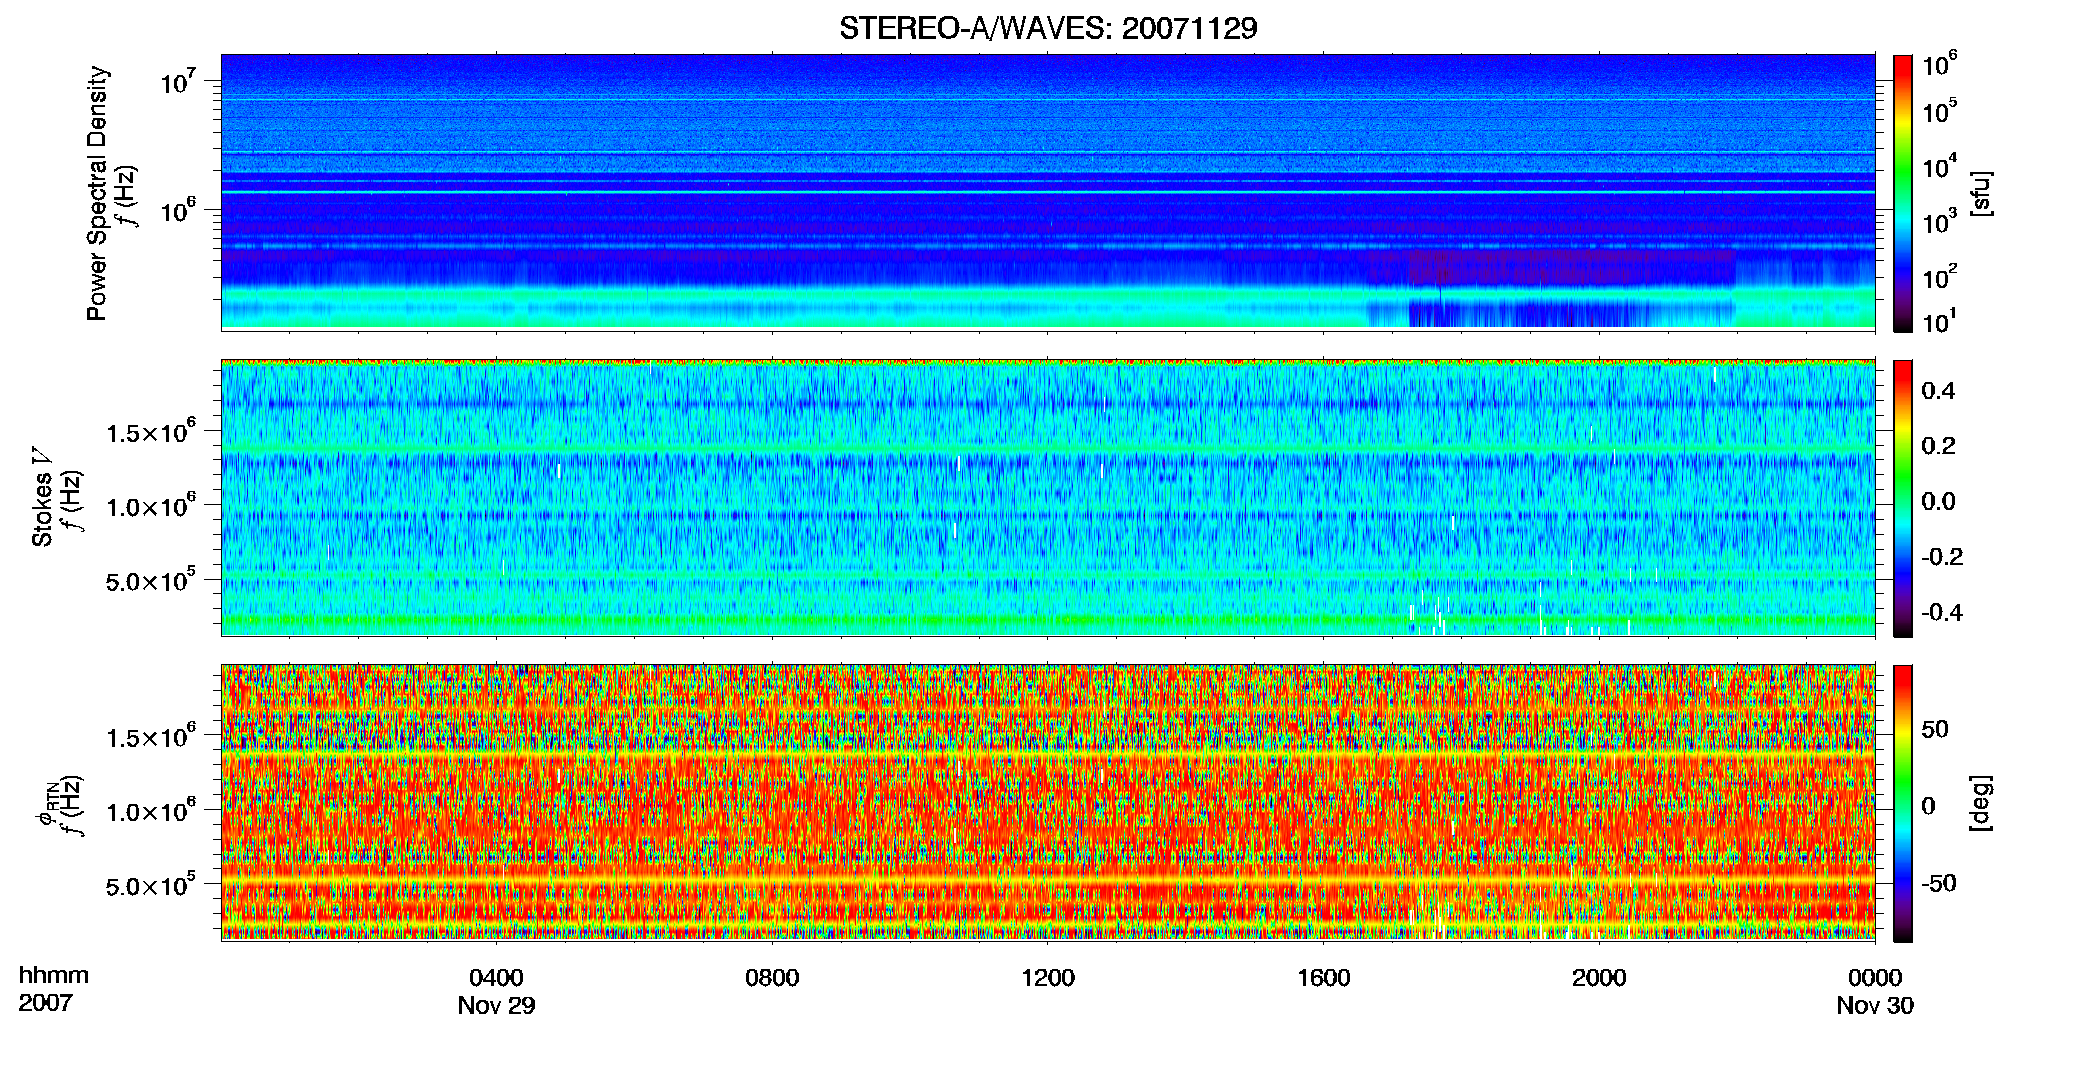Click the [sfu] colorbar unit label
The width and height of the screenshot is (2096, 1080).
coord(1980,193)
